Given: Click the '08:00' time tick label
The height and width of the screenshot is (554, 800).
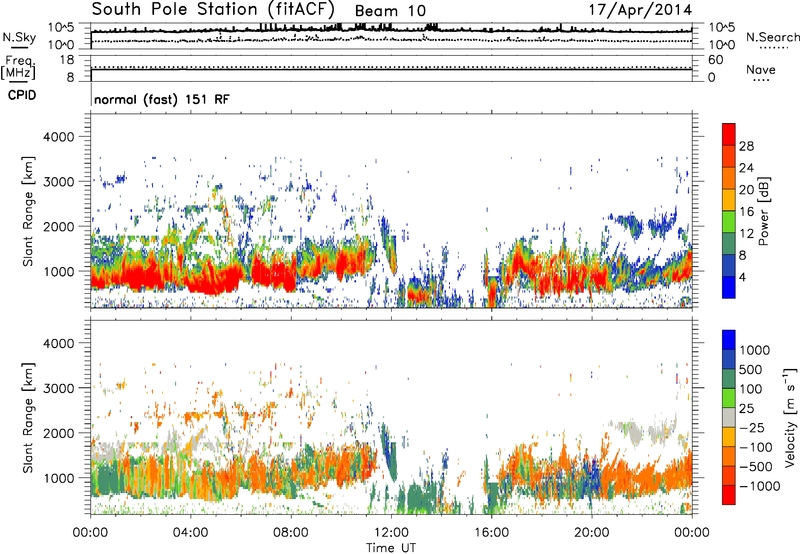Looking at the screenshot, I should pyautogui.click(x=291, y=533).
